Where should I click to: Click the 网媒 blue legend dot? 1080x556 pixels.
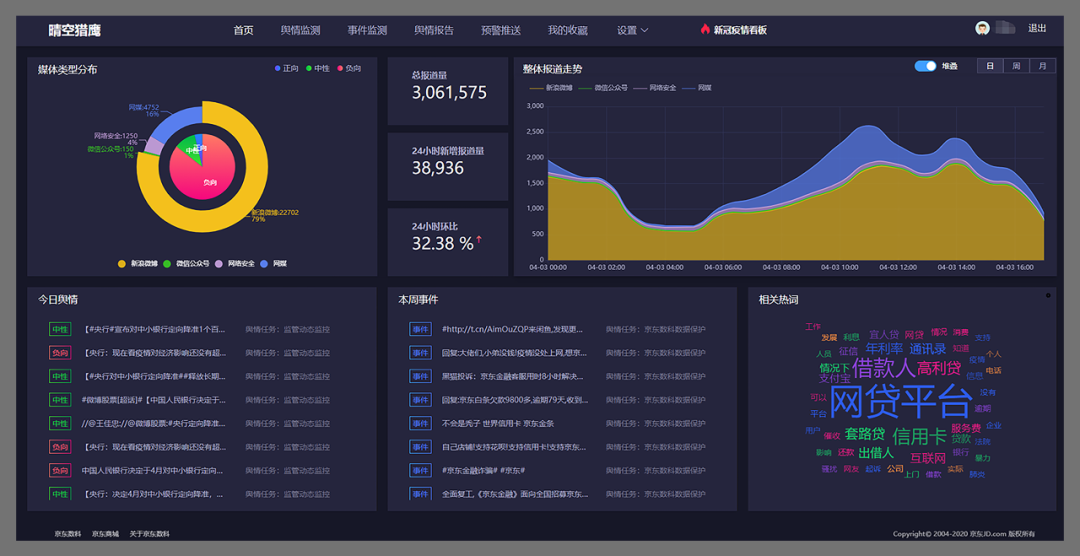264,263
